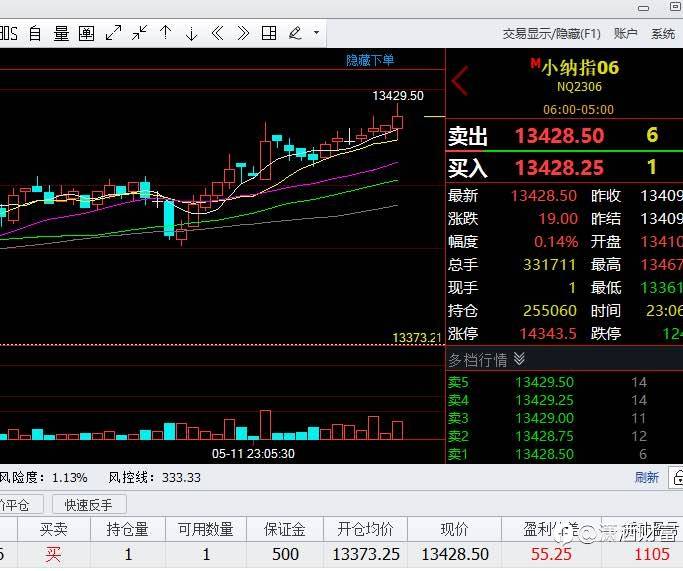This screenshot has height=571, width=683.
Task: Click the 13373.25 open price cell
Action: point(366,554)
